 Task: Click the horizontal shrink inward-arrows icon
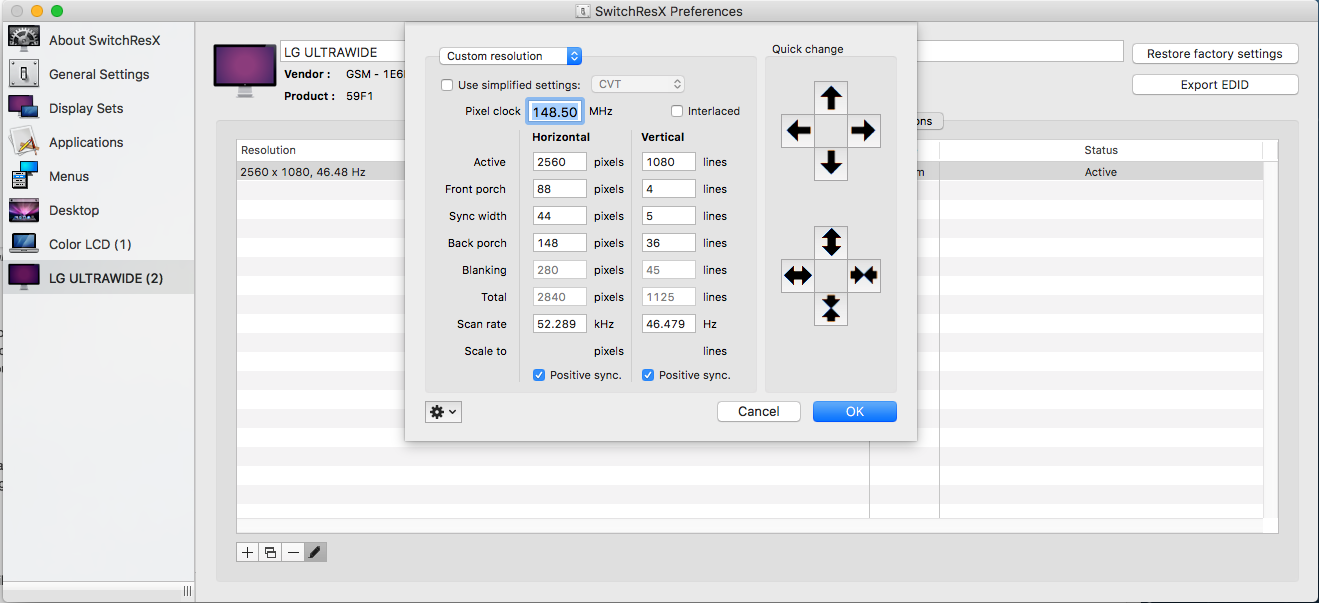[x=864, y=275]
